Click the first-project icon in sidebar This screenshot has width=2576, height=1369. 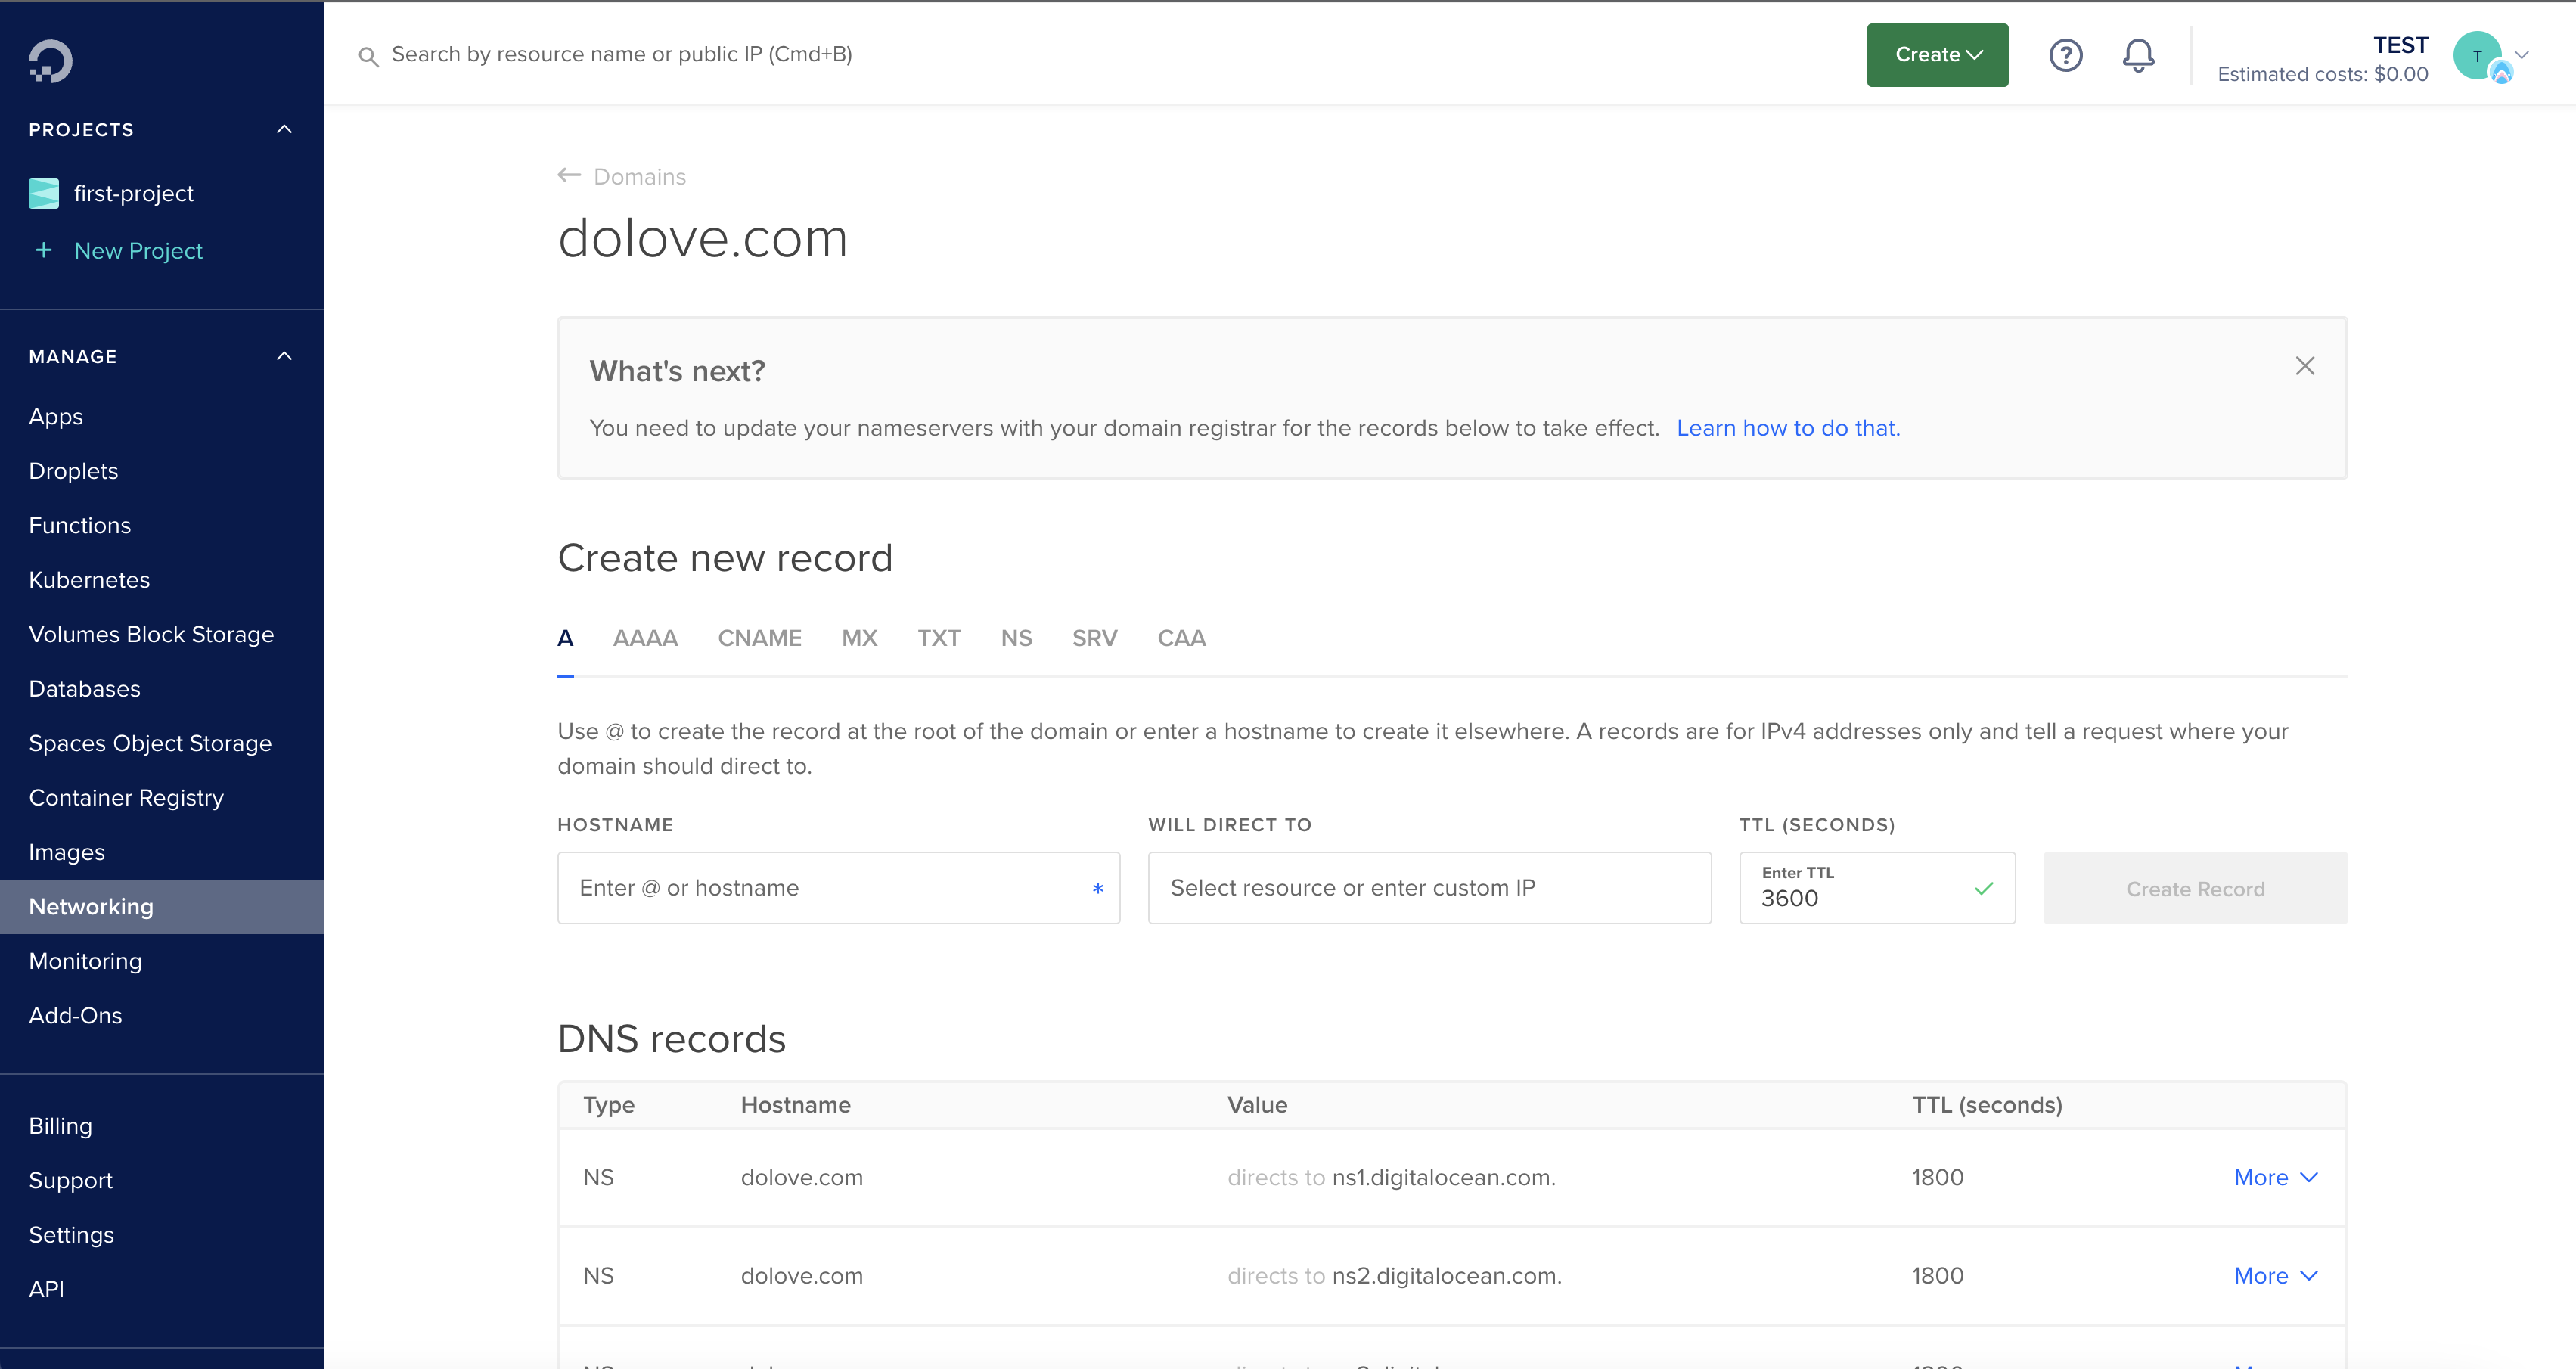[x=44, y=193]
